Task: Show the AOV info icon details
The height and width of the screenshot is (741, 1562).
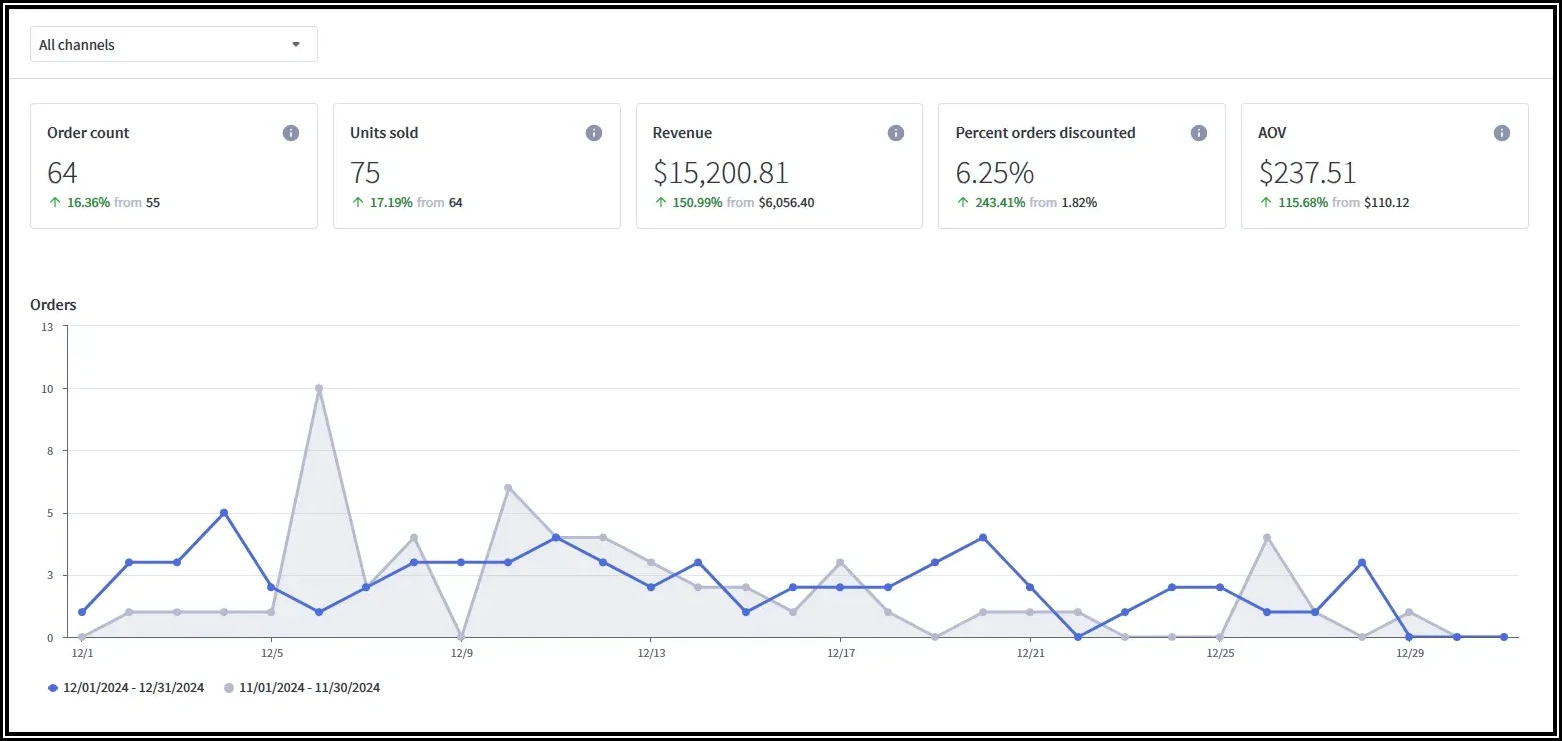Action: point(1501,133)
